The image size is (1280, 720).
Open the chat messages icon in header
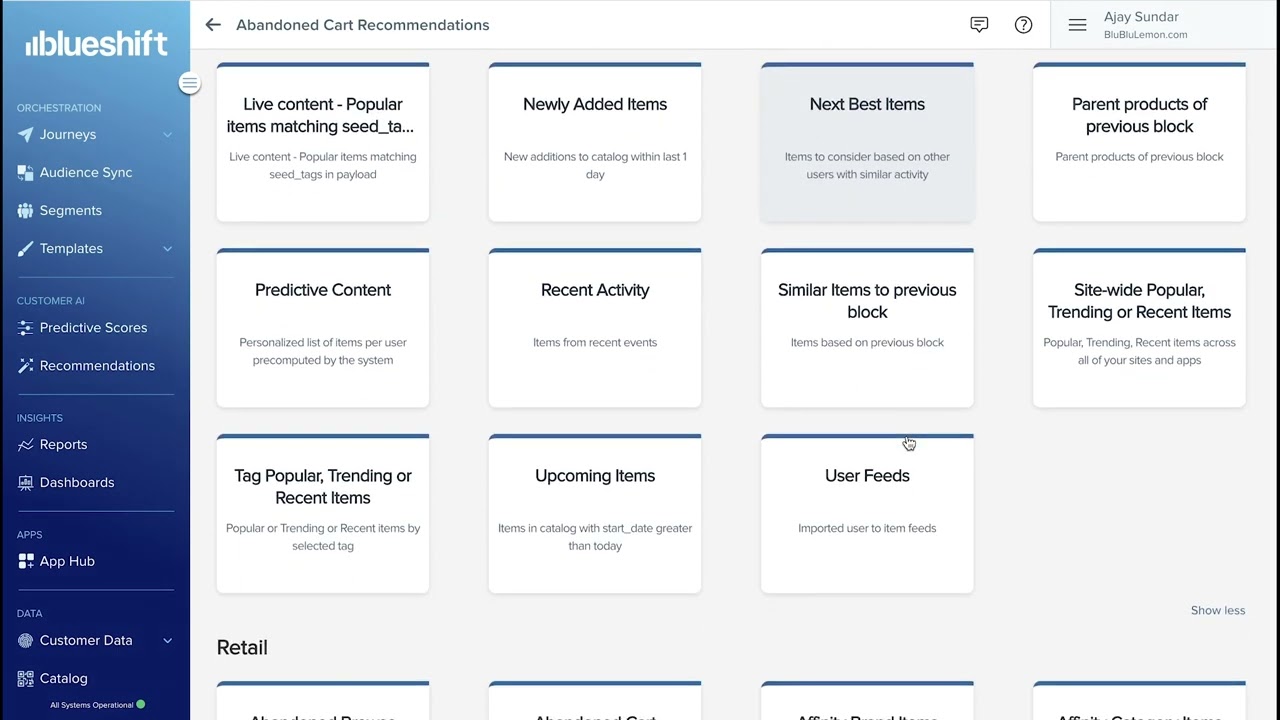pos(979,25)
